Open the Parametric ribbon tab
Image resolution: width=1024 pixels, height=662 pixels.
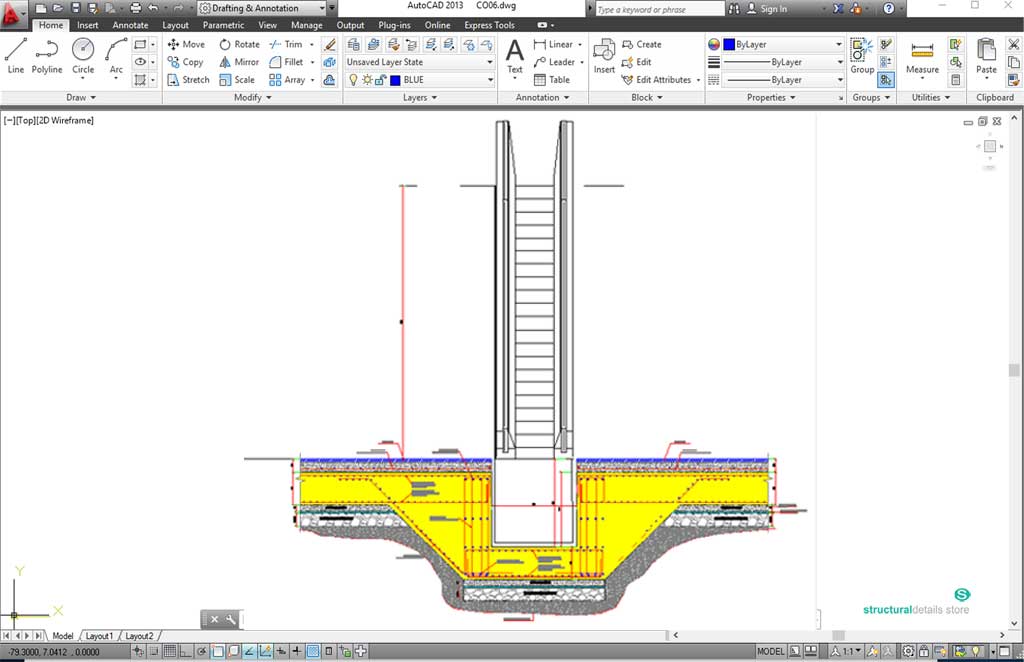point(222,25)
